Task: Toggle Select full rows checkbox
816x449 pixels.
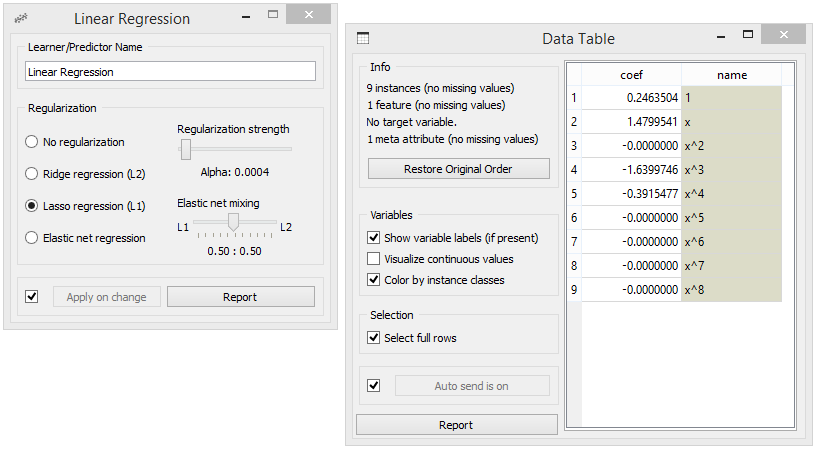Action: tap(373, 338)
